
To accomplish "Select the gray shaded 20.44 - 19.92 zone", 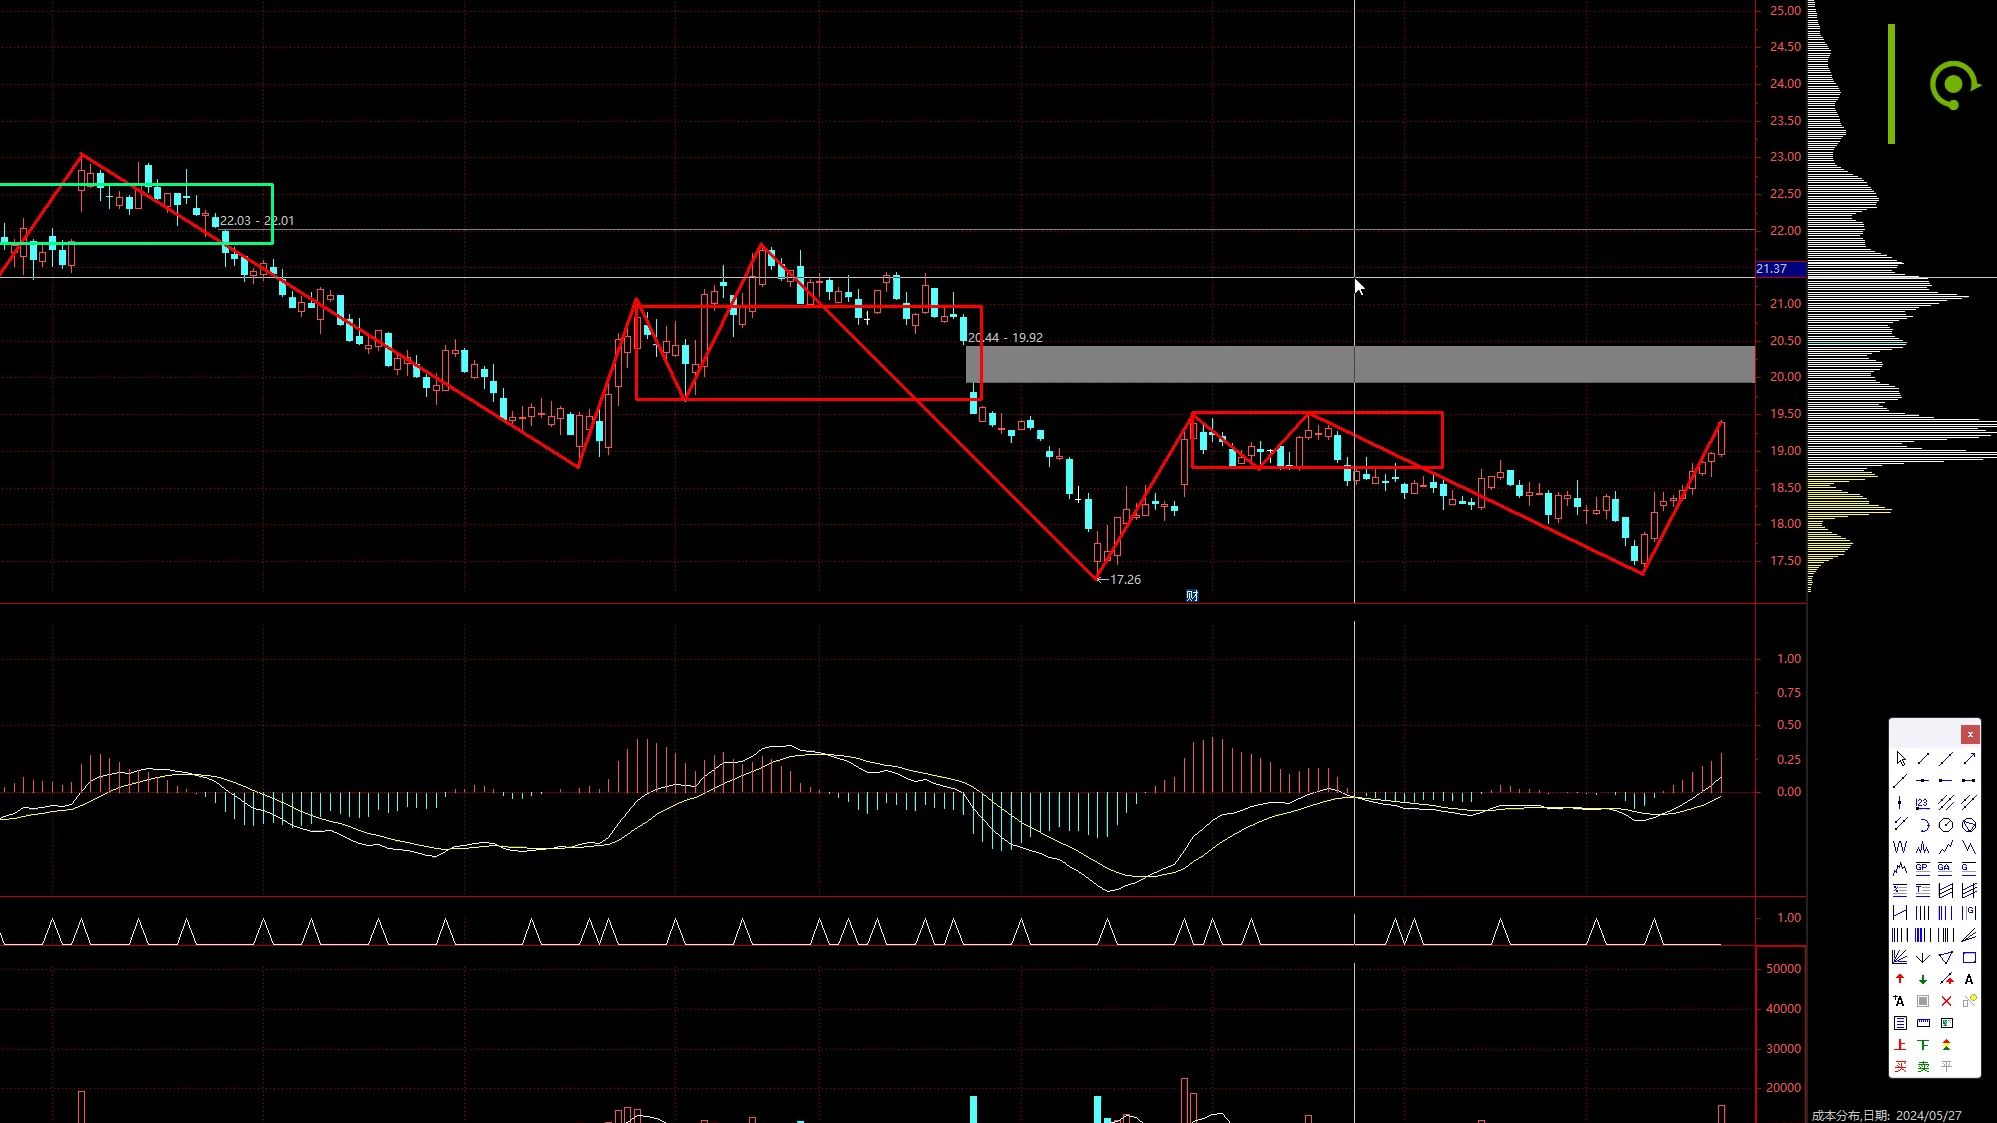I will pyautogui.click(x=1360, y=364).
